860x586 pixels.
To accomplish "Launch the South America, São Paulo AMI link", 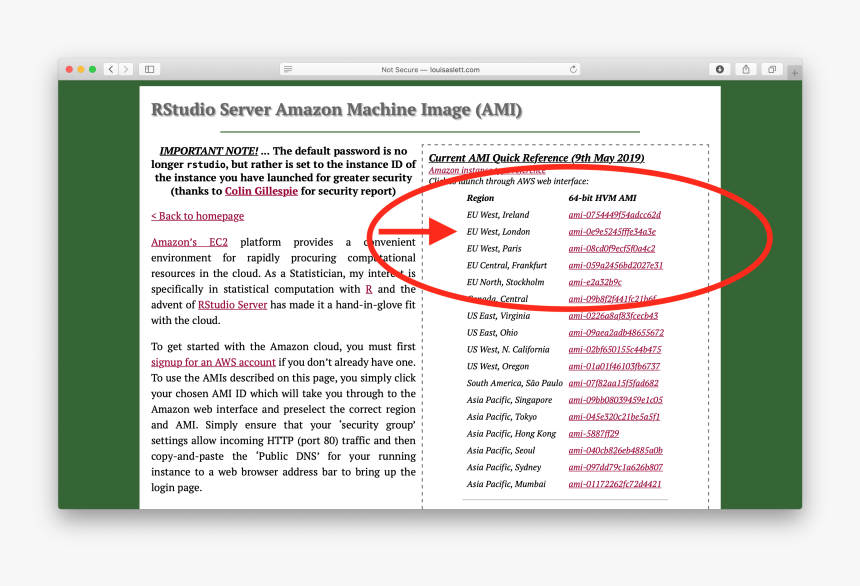I will pyautogui.click(x=613, y=383).
